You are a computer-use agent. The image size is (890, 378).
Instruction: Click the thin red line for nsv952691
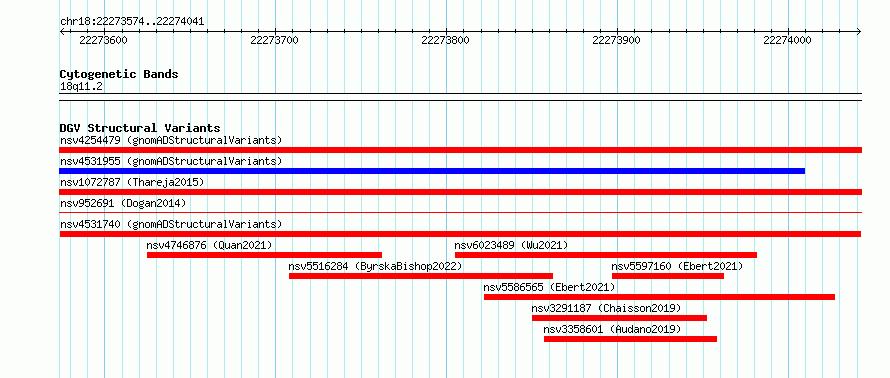(460, 212)
